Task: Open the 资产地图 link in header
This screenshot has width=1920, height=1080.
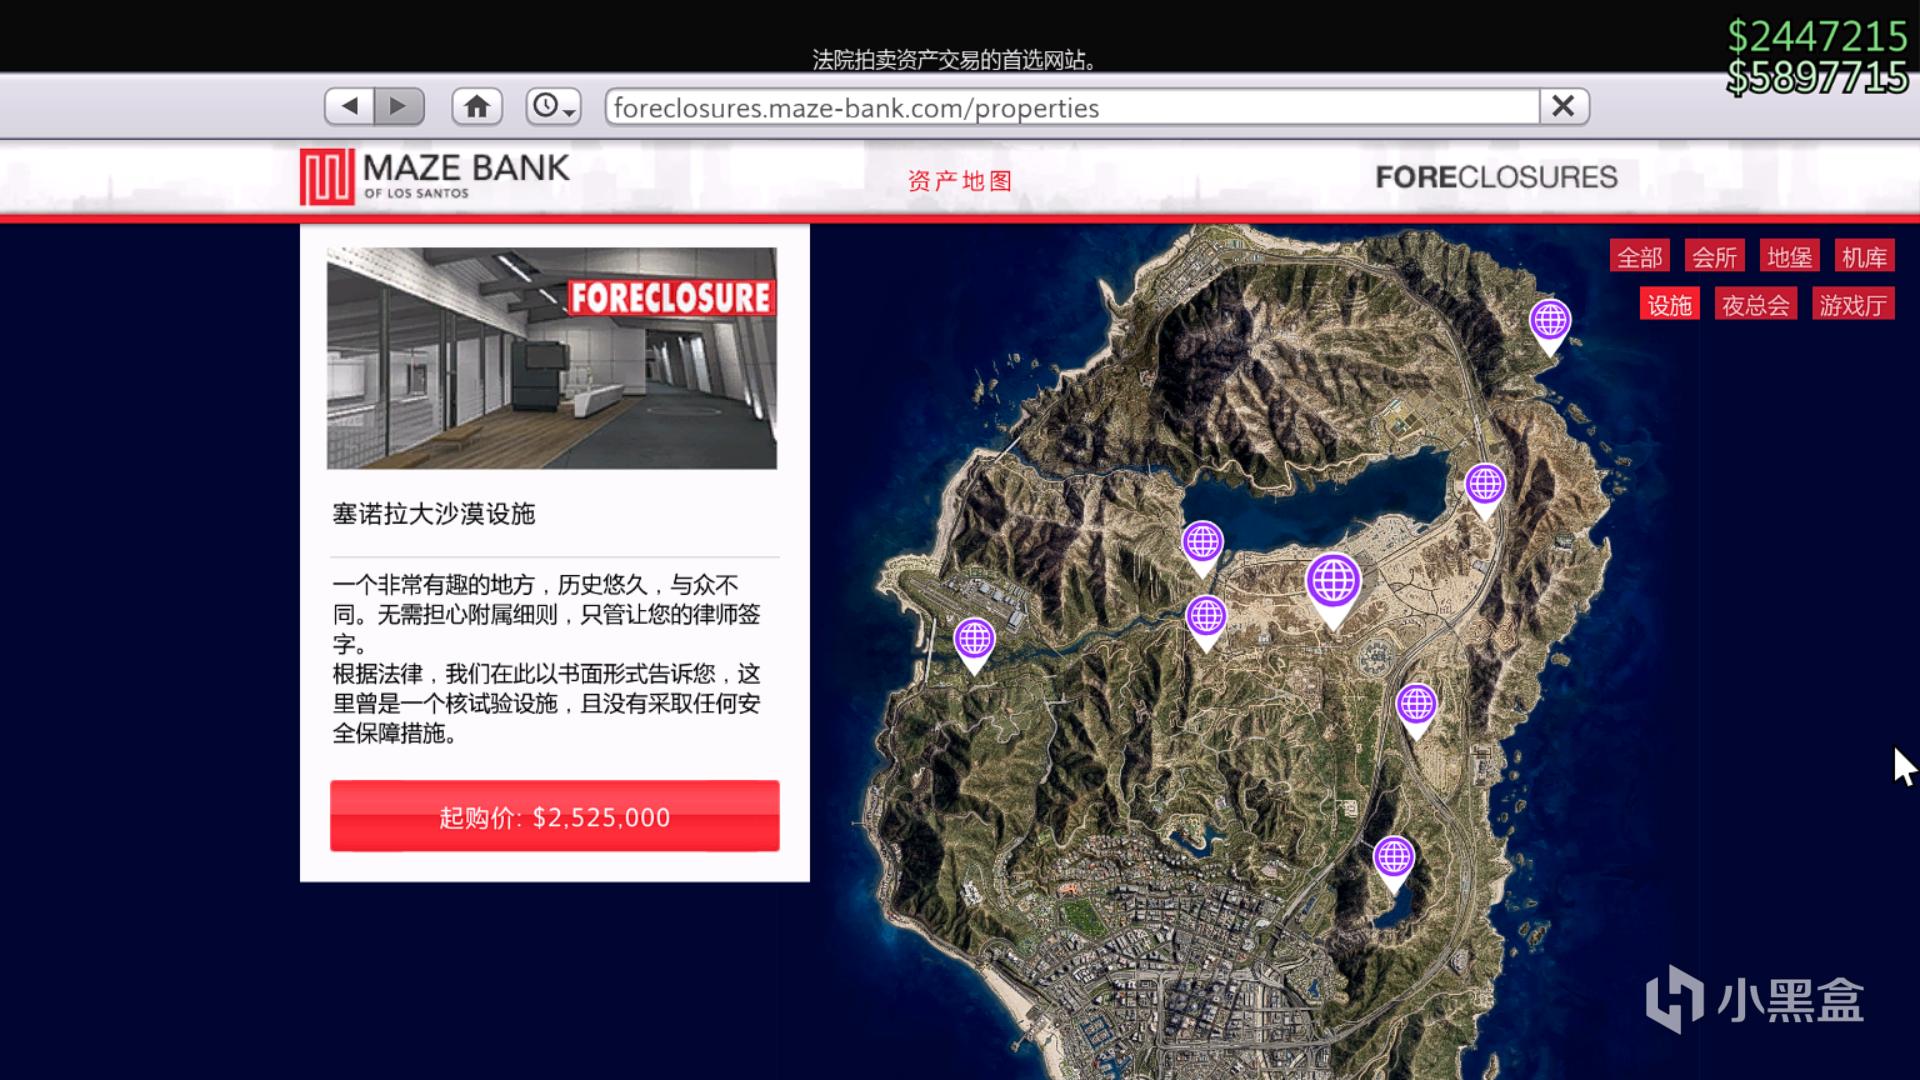Action: pyautogui.click(x=960, y=181)
